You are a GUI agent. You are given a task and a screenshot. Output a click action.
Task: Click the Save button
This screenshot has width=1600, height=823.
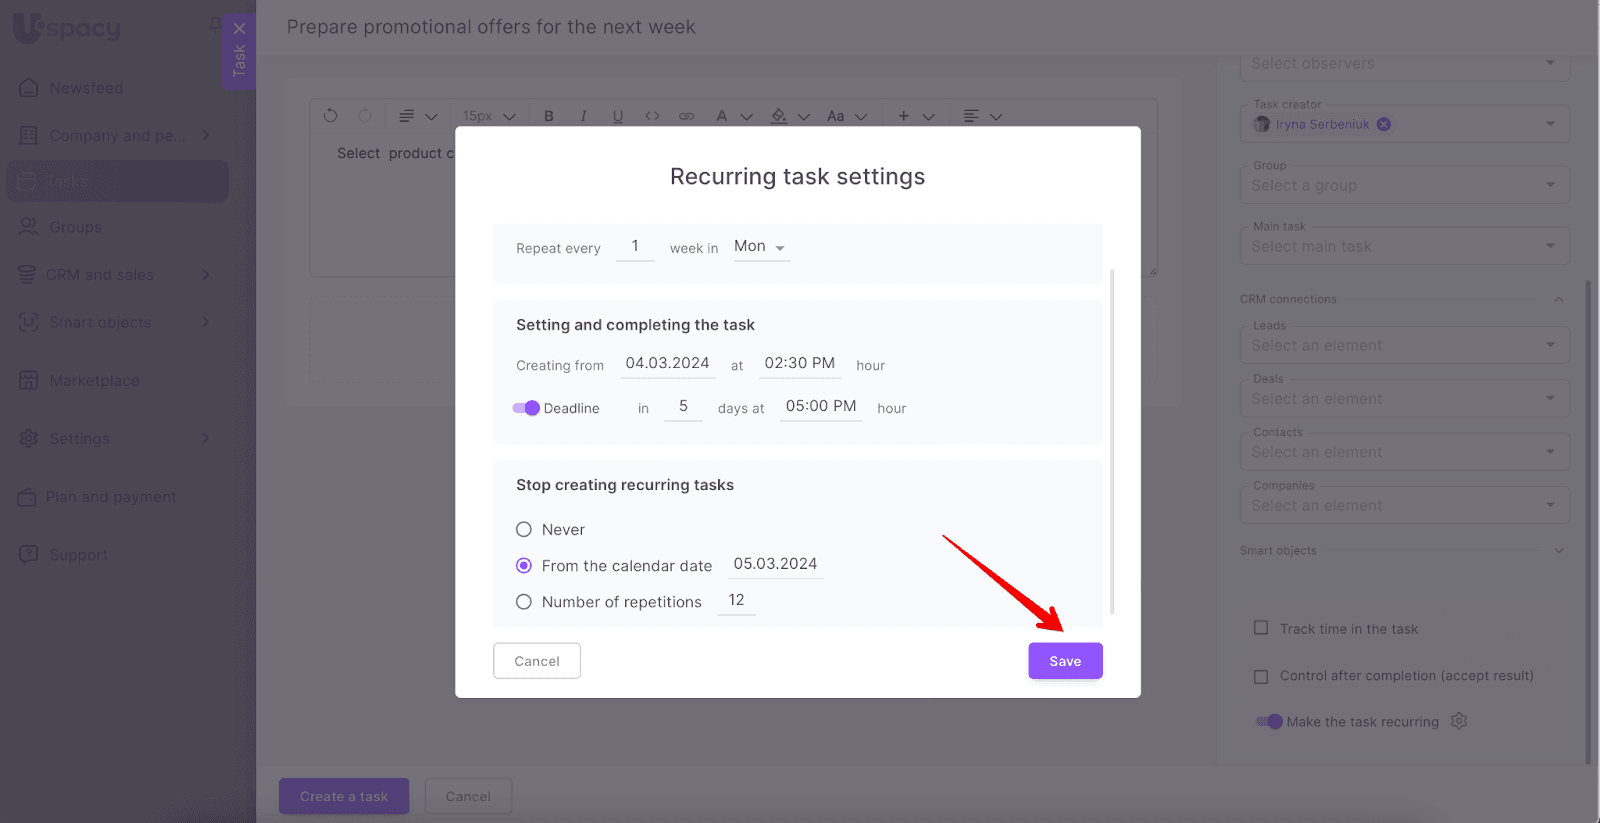click(1065, 661)
